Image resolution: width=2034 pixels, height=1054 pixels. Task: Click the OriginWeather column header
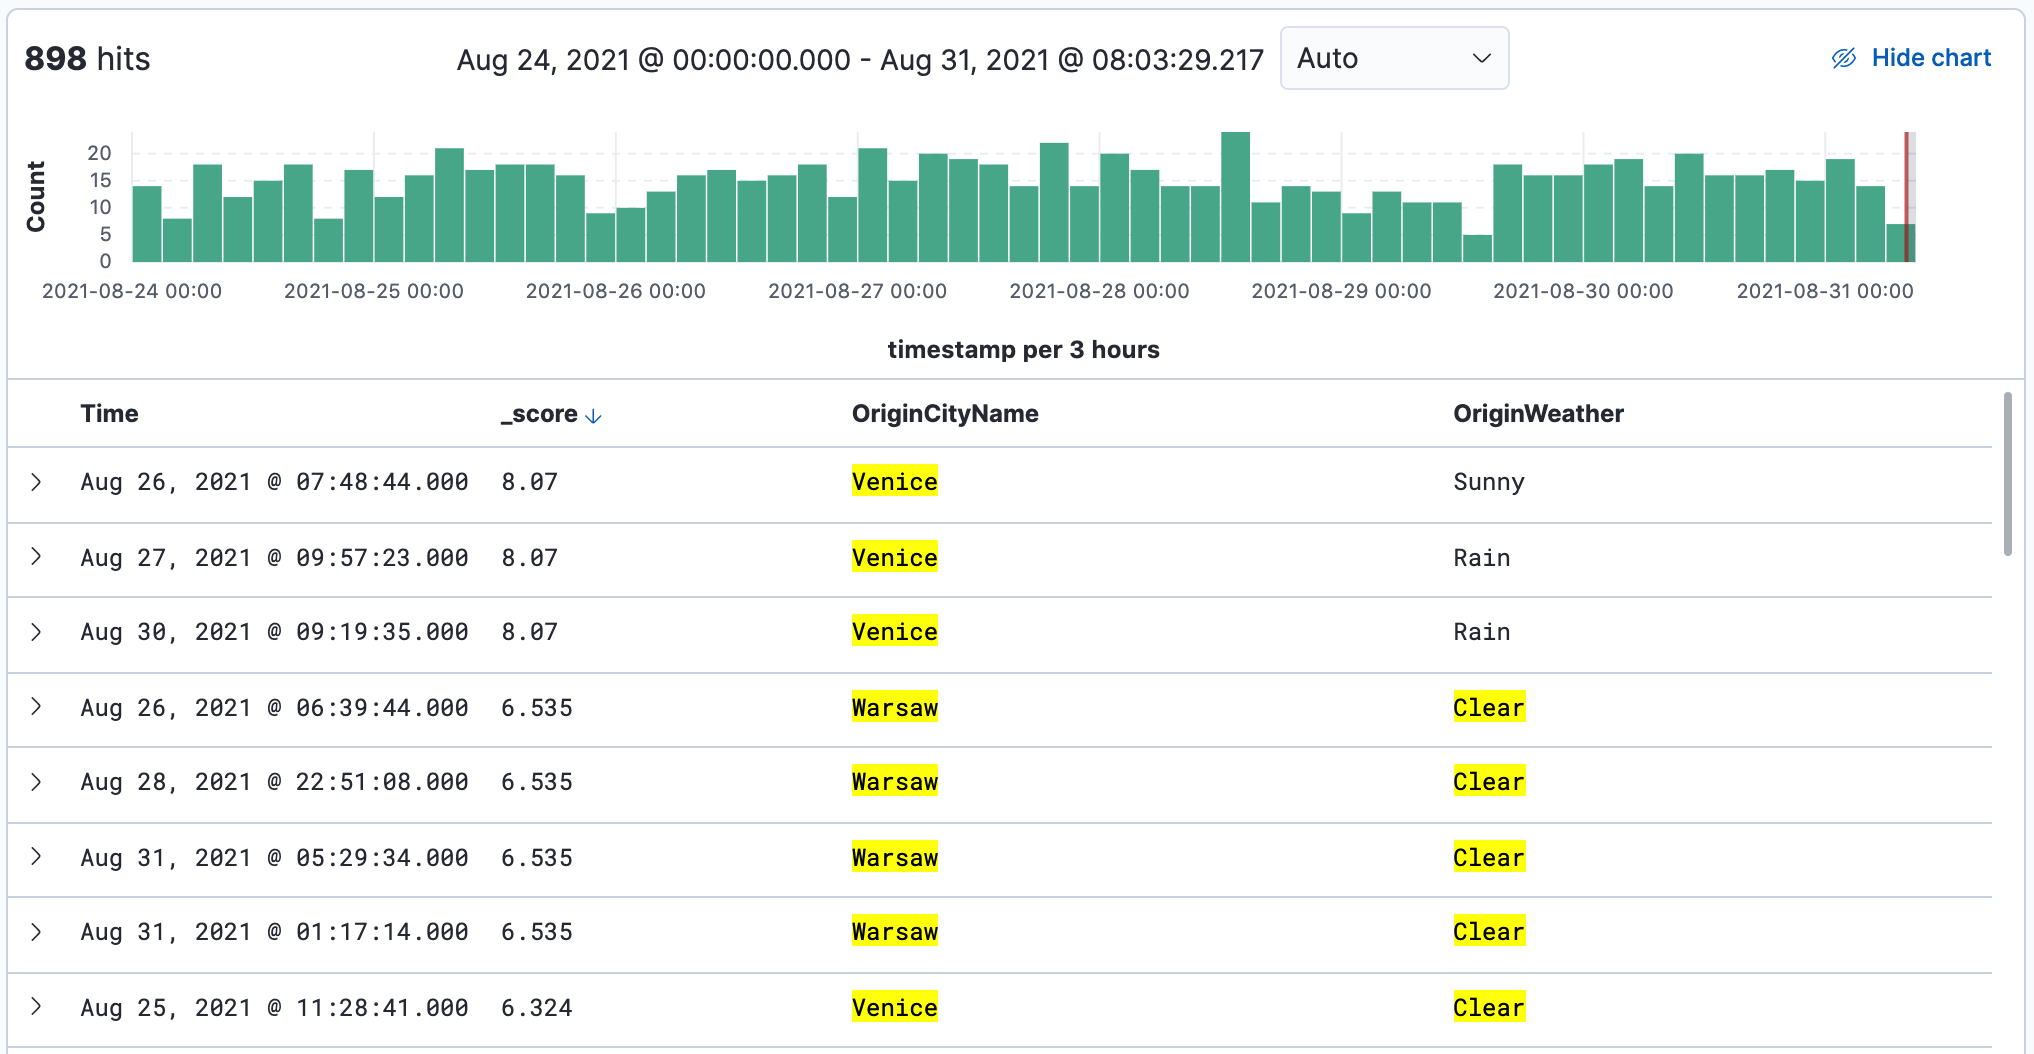1537,414
